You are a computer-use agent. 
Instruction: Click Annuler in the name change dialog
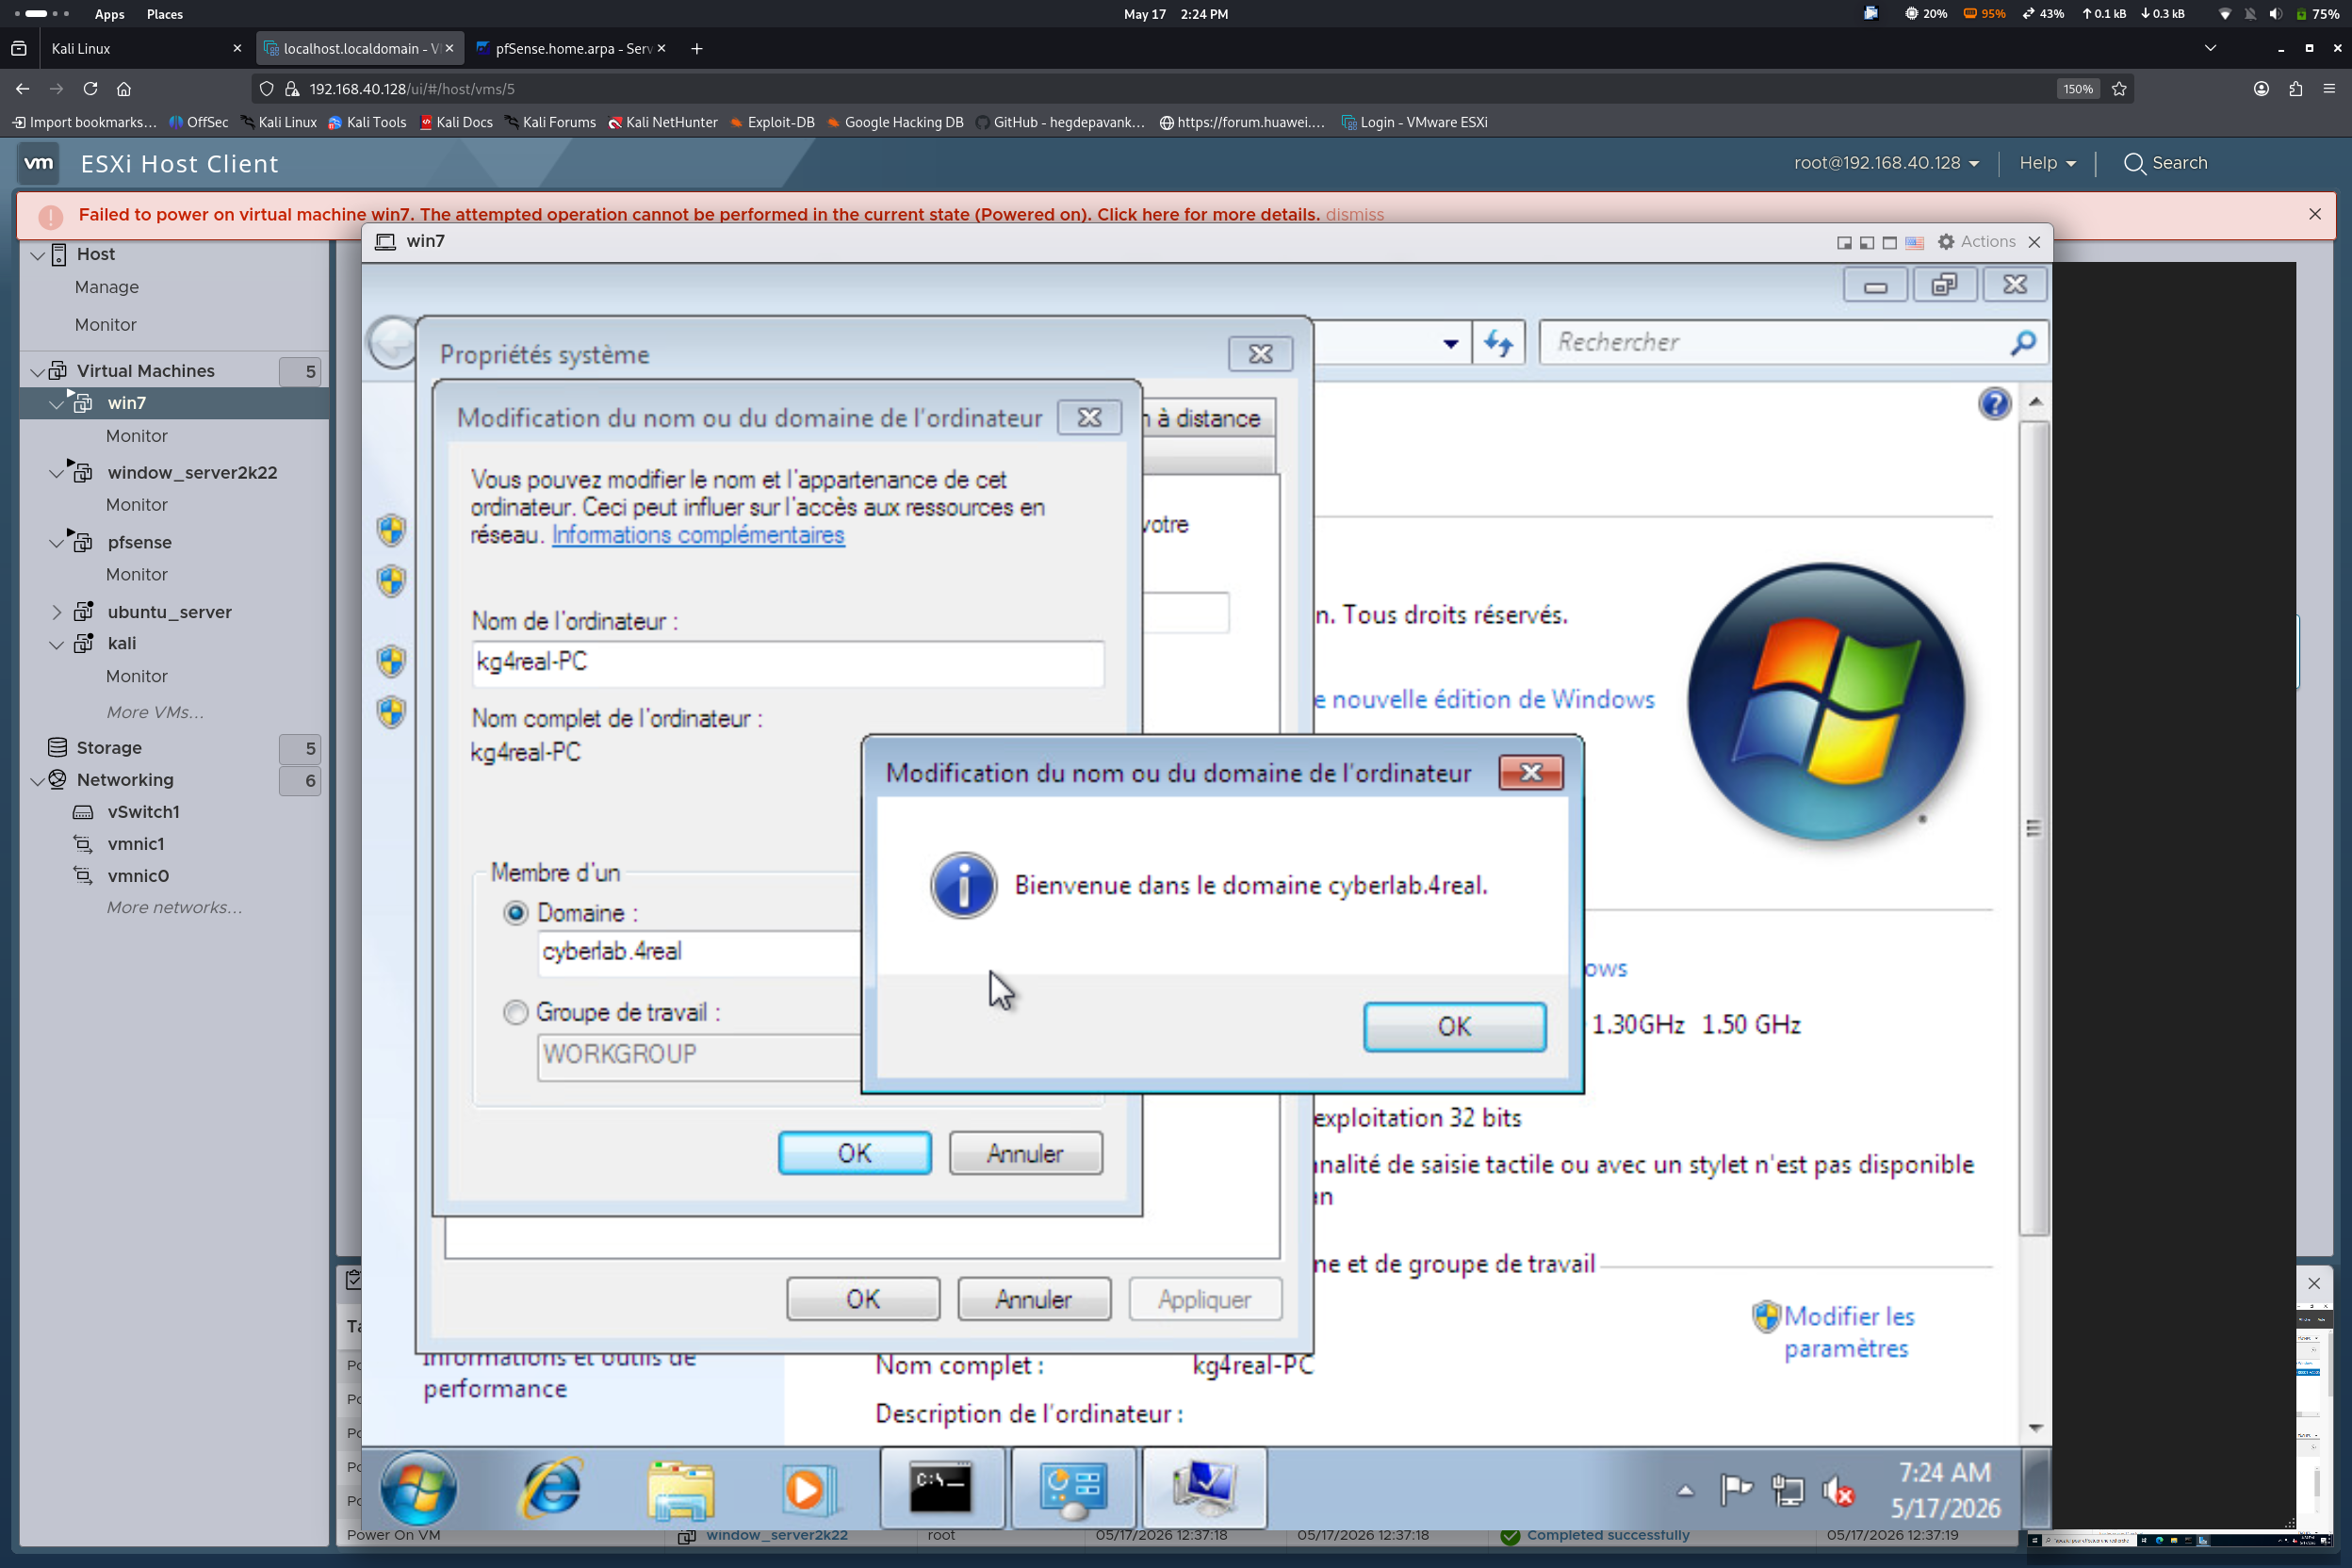click(x=1025, y=1153)
